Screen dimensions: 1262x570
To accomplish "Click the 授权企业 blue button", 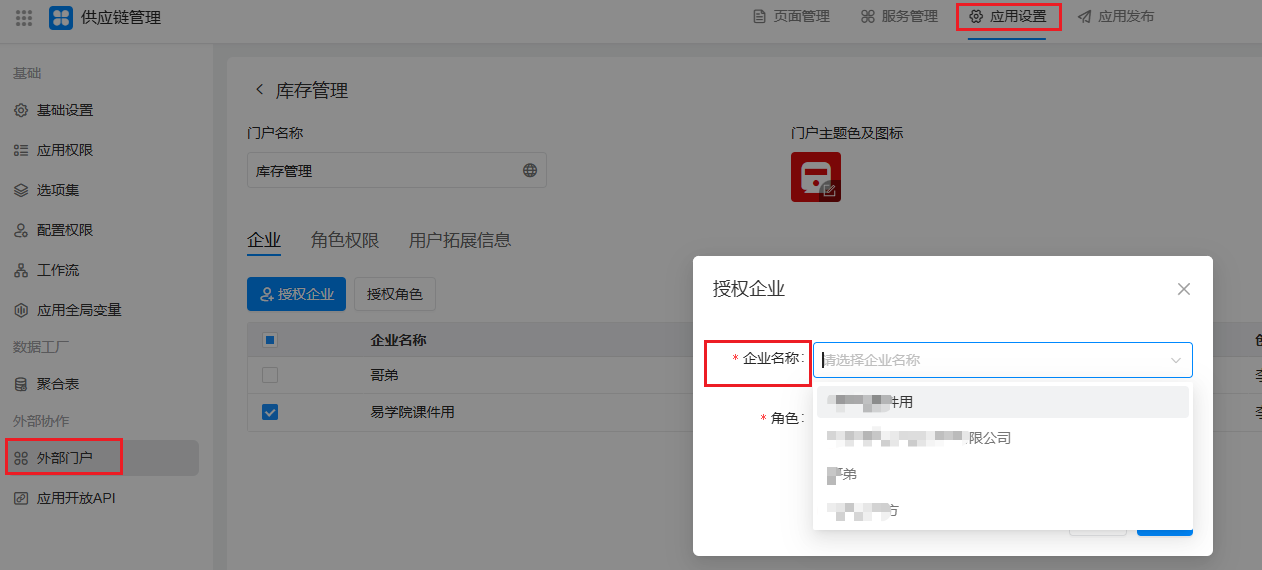I will pyautogui.click(x=296, y=294).
